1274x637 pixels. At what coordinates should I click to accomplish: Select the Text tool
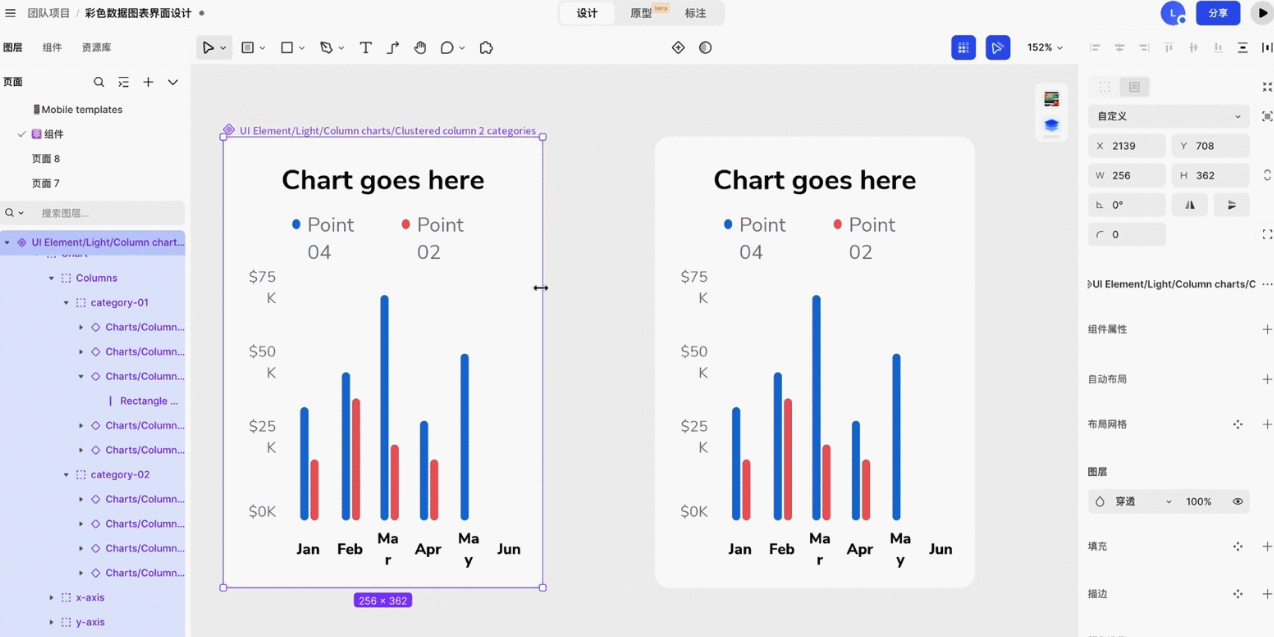point(365,48)
